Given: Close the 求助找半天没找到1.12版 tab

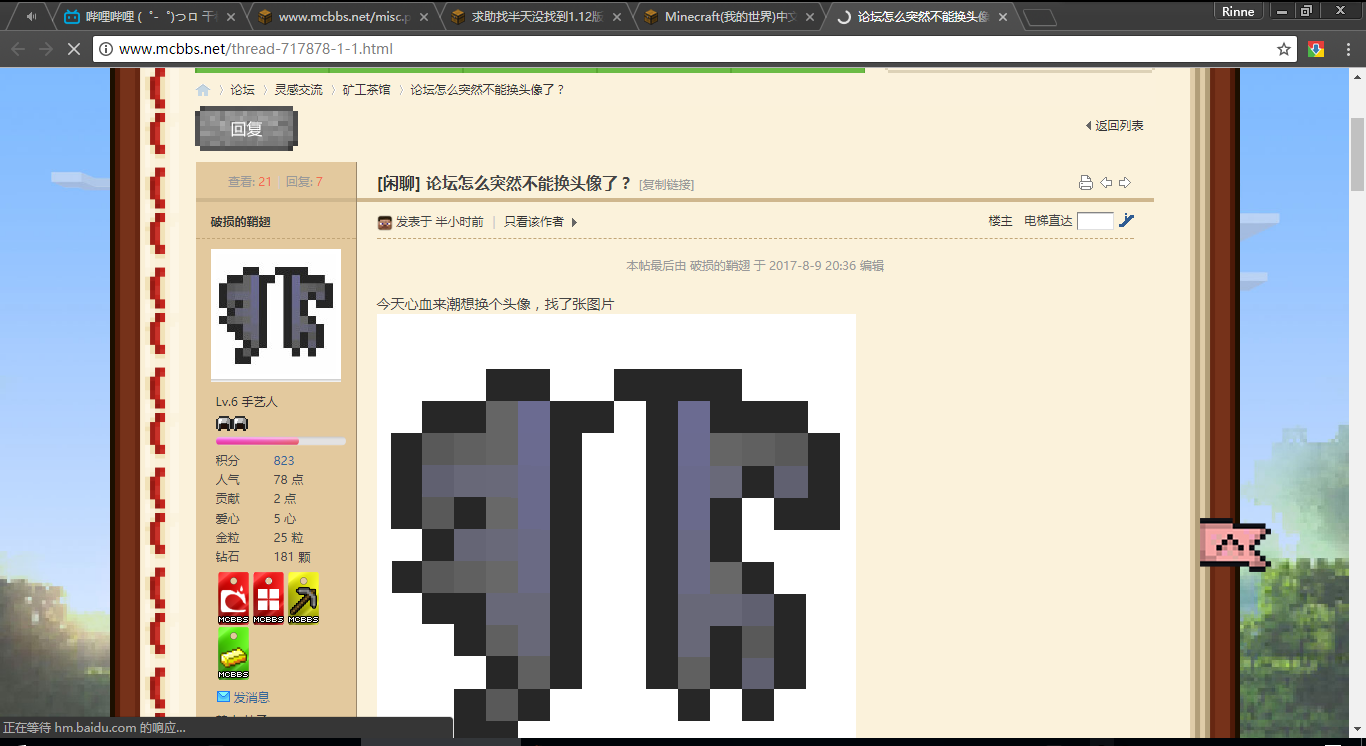Looking at the screenshot, I should 617,17.
